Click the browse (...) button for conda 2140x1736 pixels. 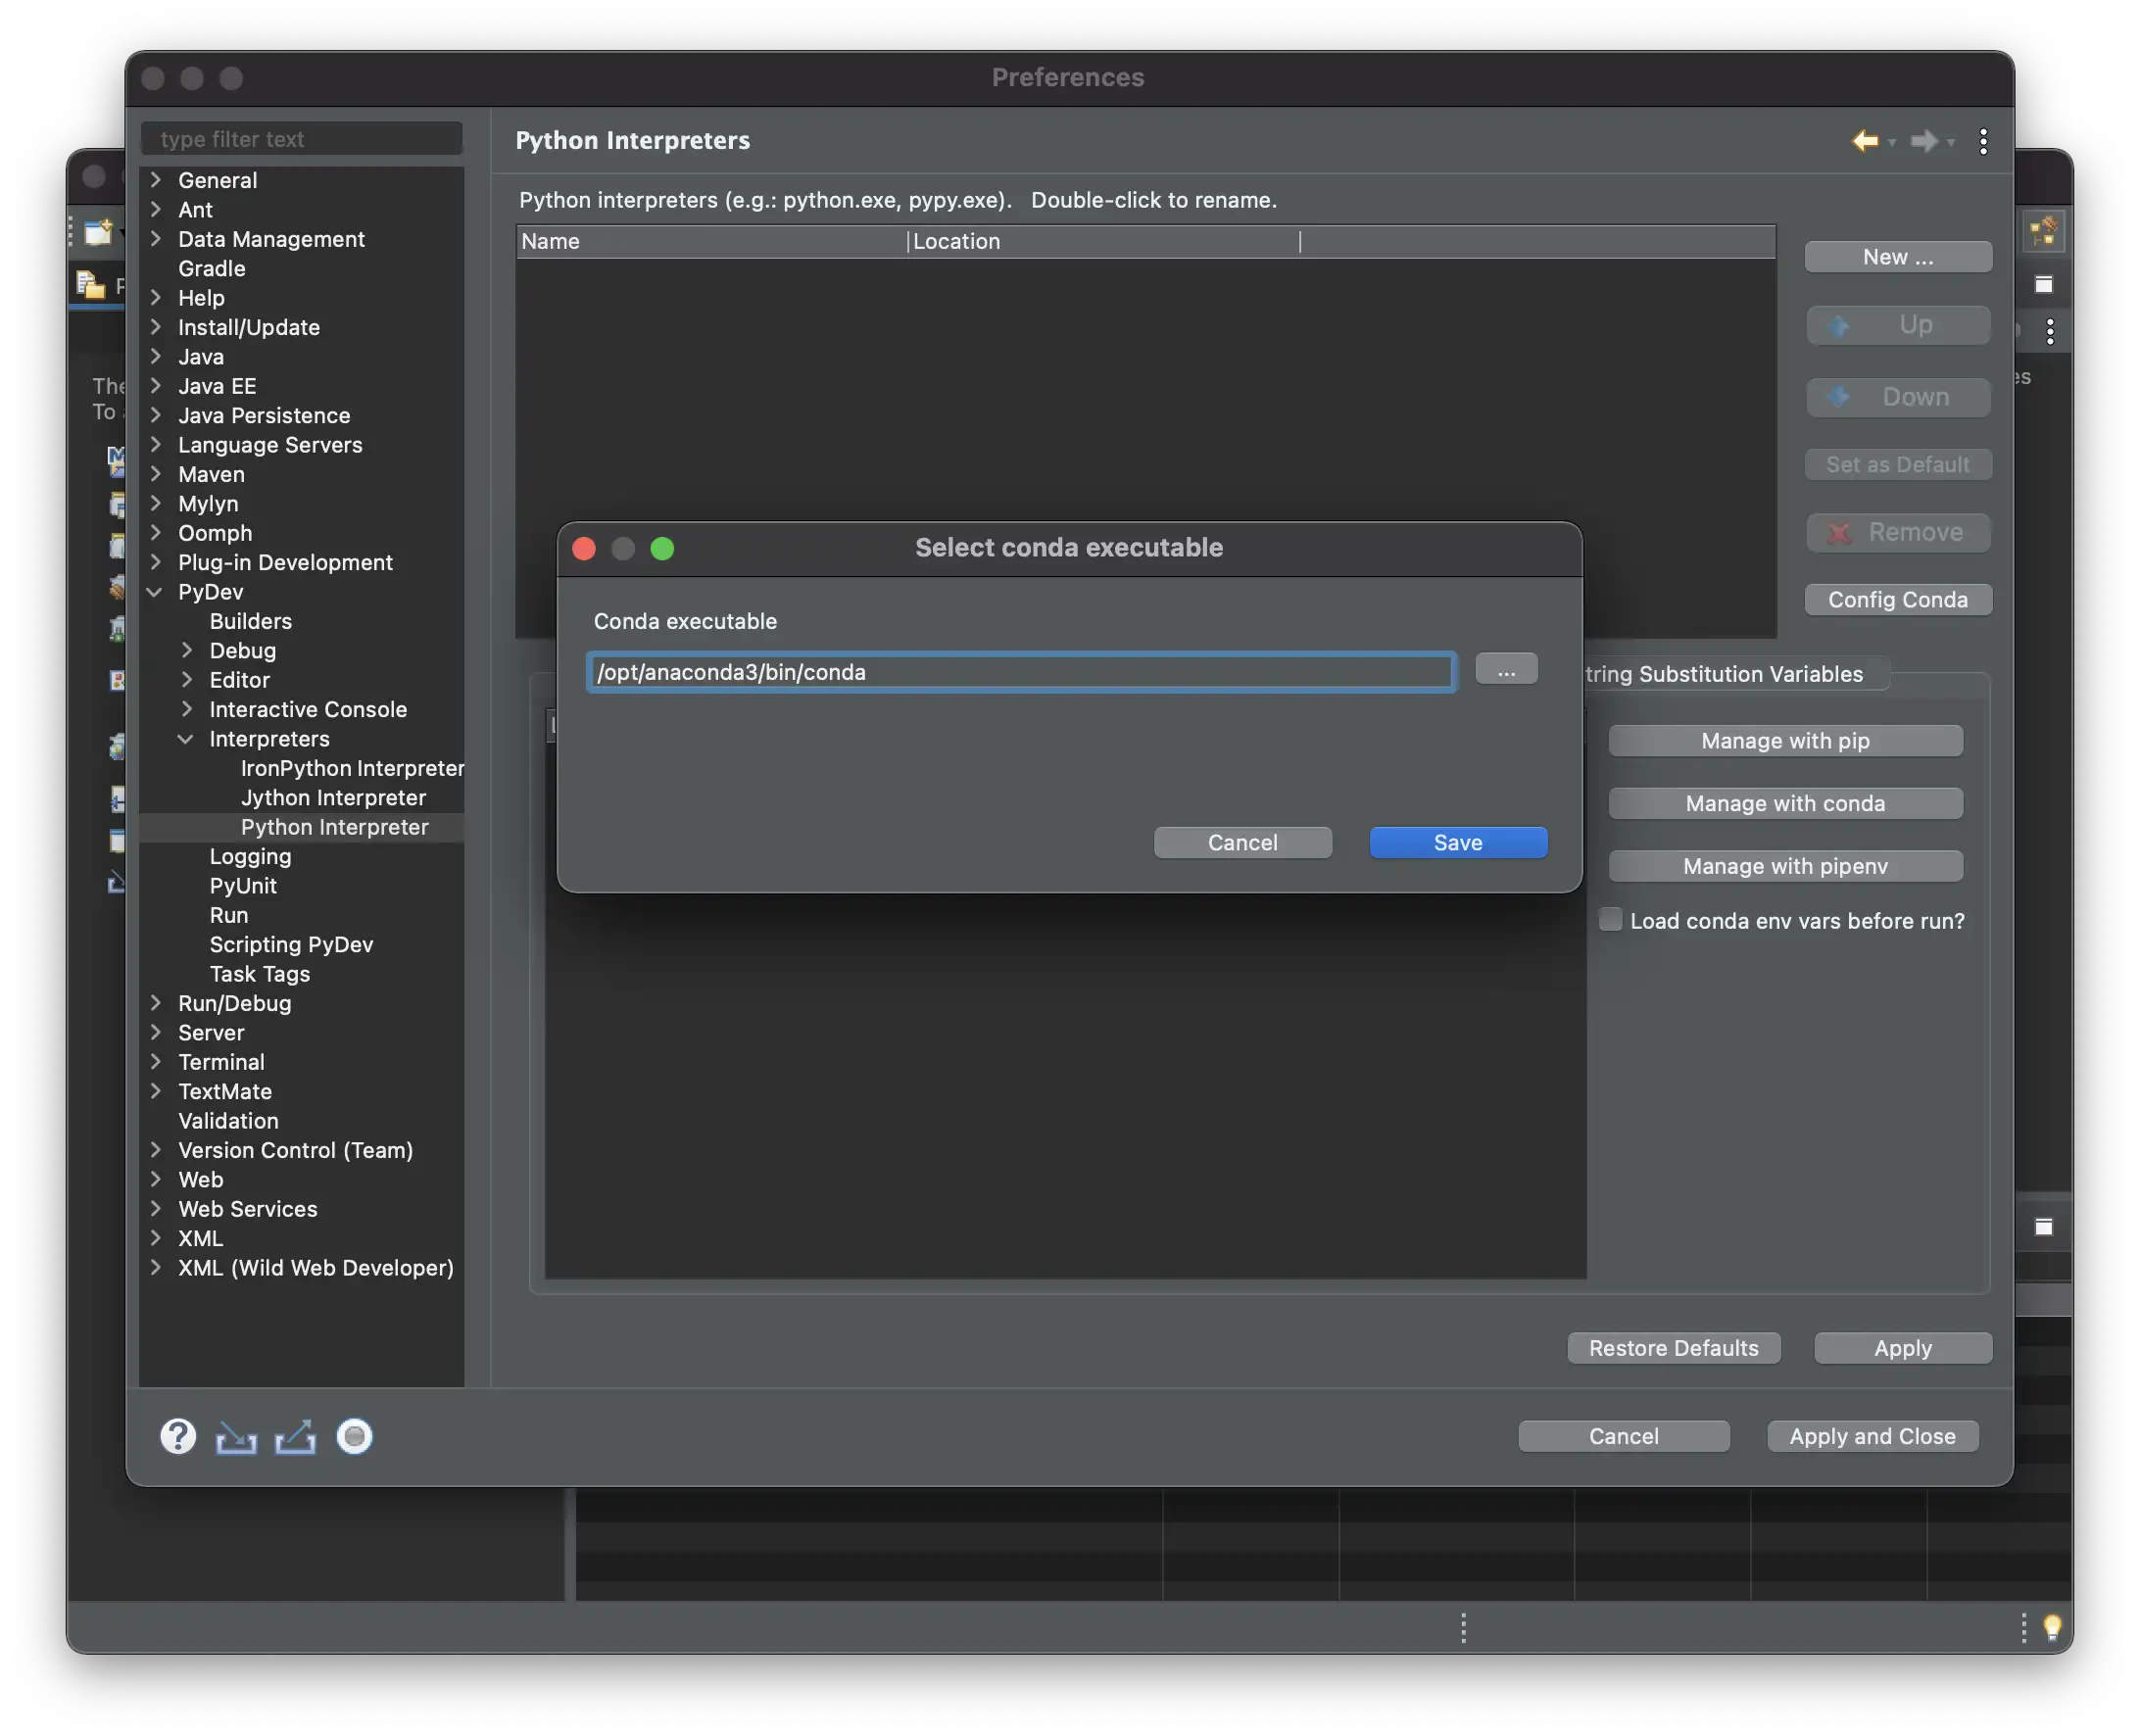click(1506, 670)
